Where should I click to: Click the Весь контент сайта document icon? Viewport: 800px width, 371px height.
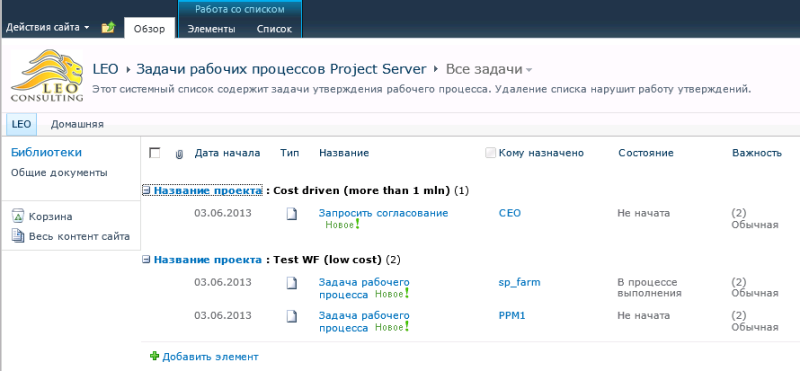pyautogui.click(x=18, y=236)
